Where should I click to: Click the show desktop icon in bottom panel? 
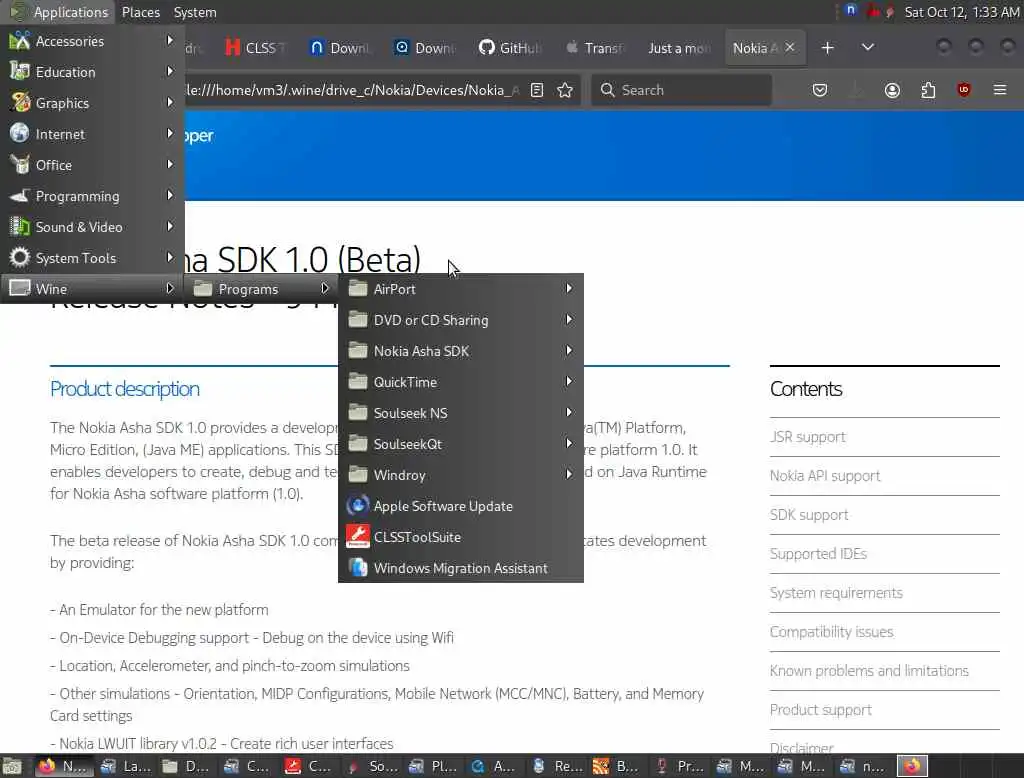12,766
